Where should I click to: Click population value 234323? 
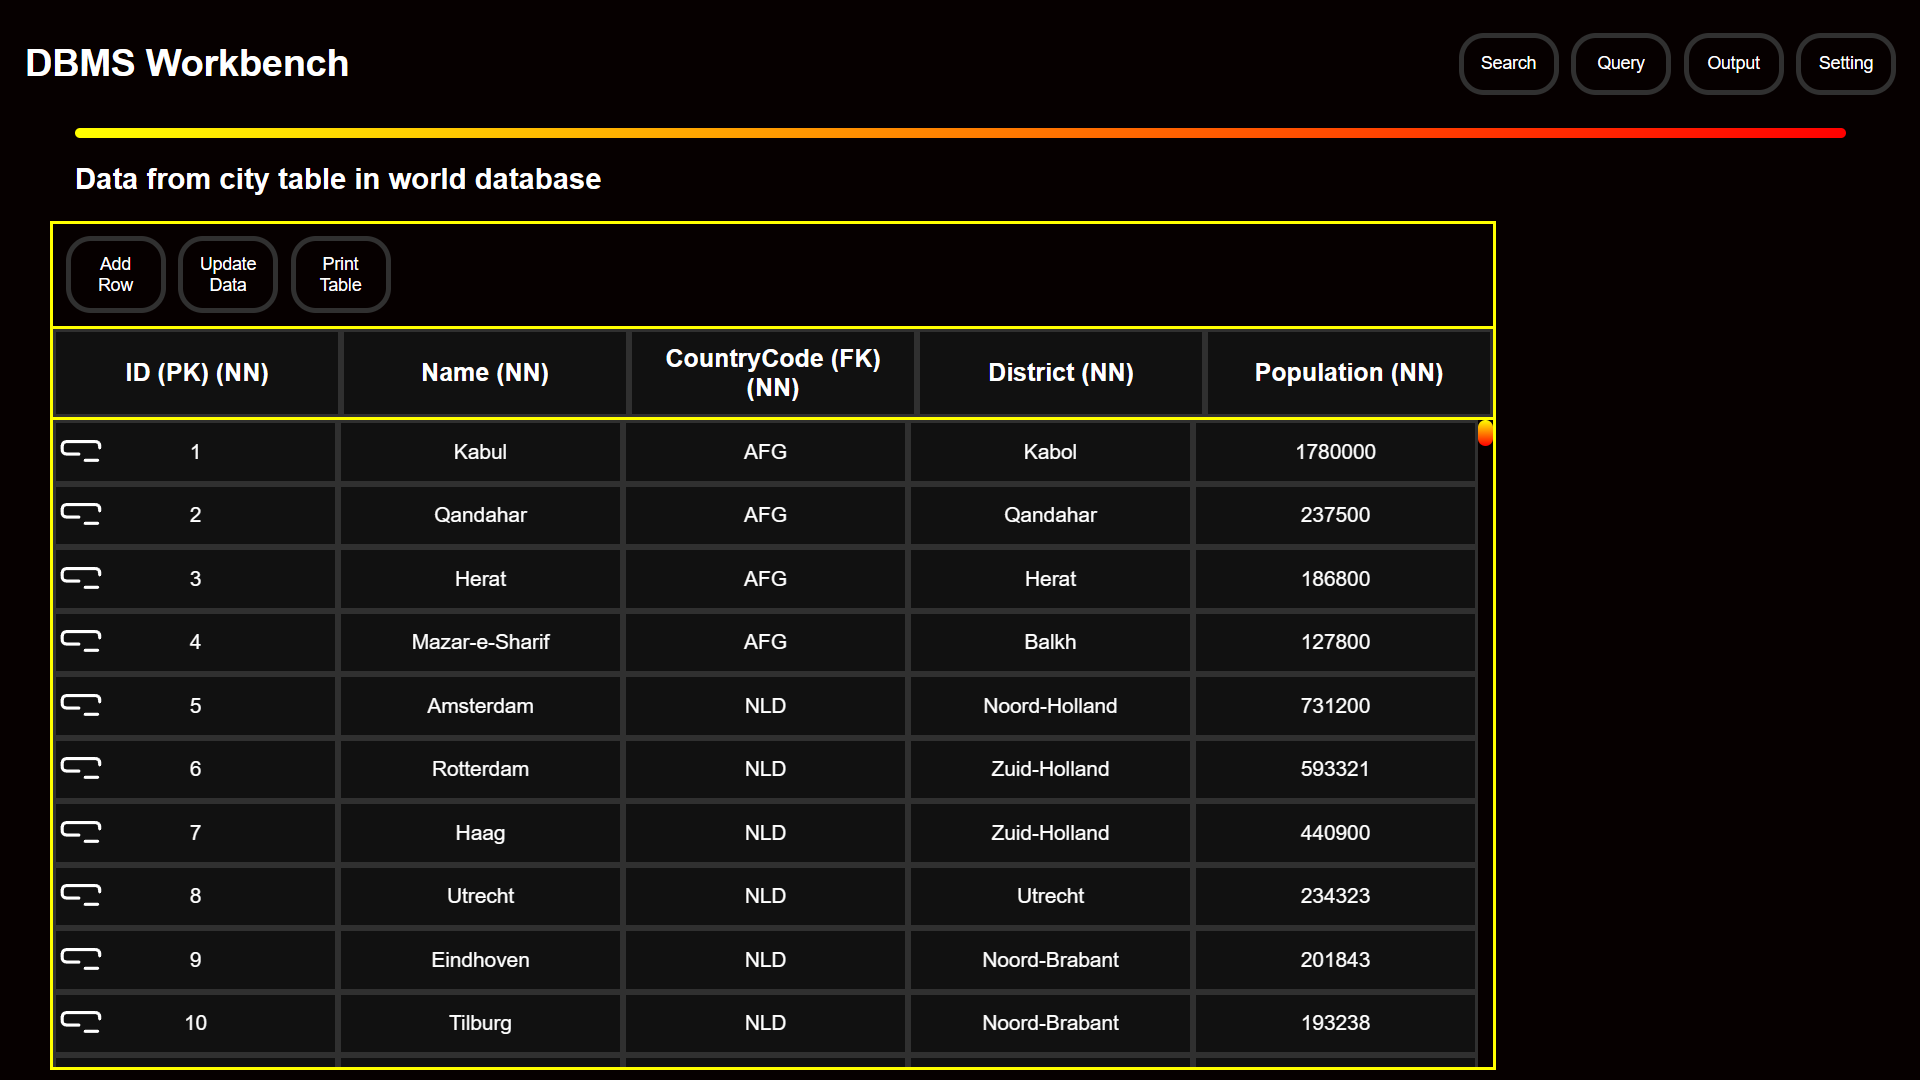pyautogui.click(x=1335, y=896)
